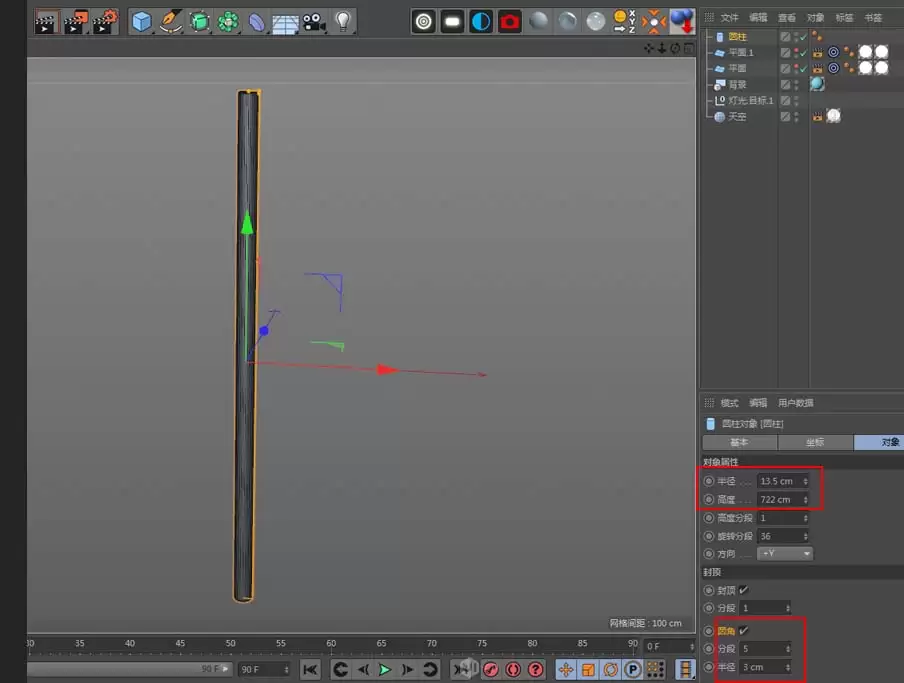Toggle the visibility dot of 平面.1
Viewport: 904px width, 683px height.
796,51
